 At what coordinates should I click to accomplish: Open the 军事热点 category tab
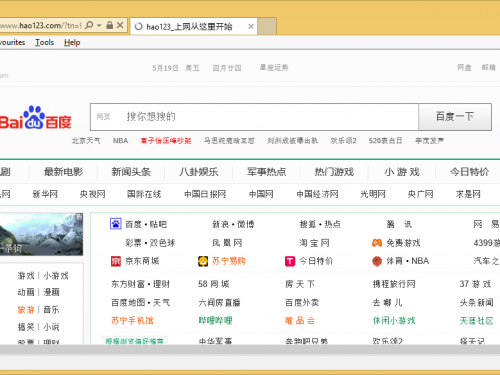pos(266,172)
